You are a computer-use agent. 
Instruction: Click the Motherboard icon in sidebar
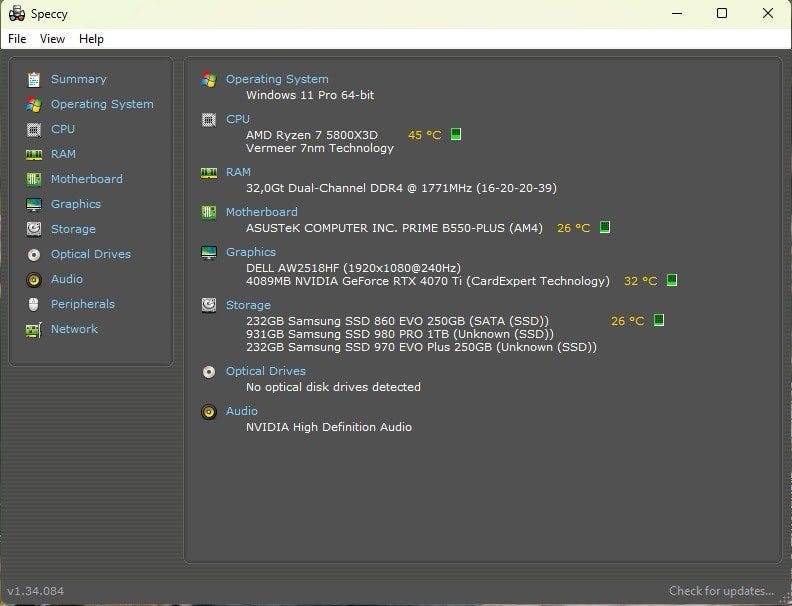(x=34, y=179)
